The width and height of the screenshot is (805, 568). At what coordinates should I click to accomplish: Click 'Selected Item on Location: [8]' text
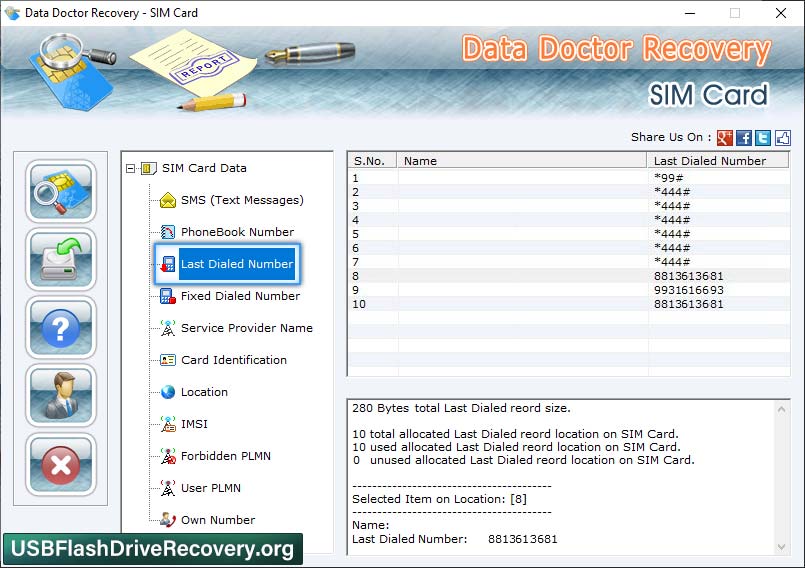(x=439, y=499)
